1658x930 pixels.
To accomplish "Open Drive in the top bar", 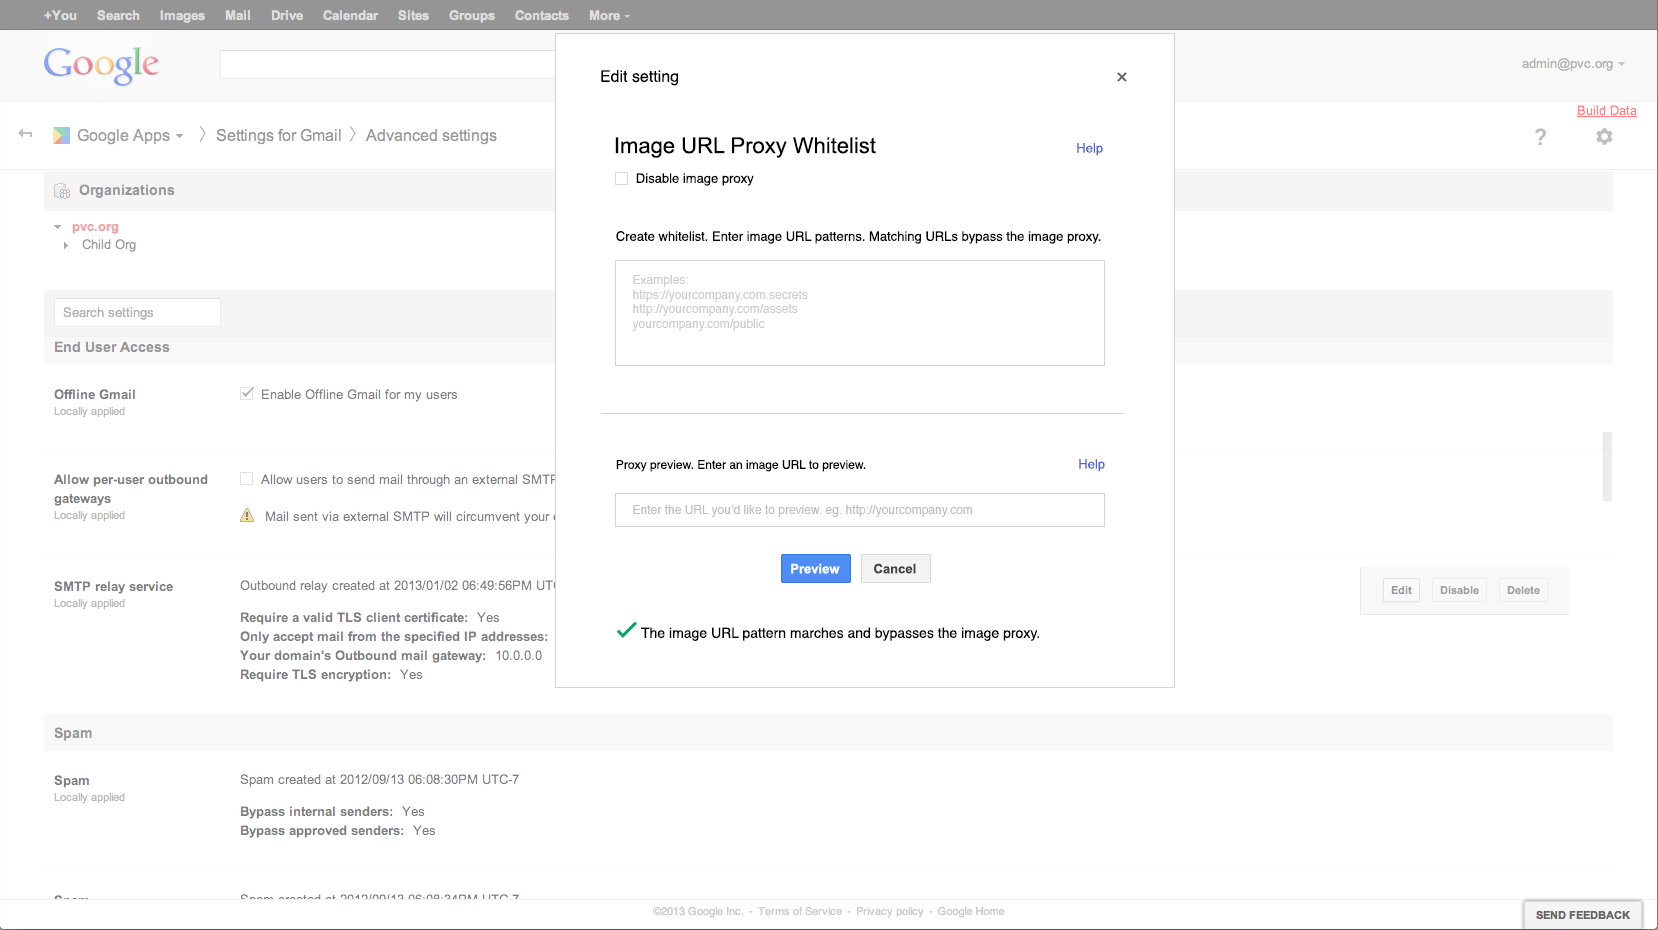I will coord(287,15).
